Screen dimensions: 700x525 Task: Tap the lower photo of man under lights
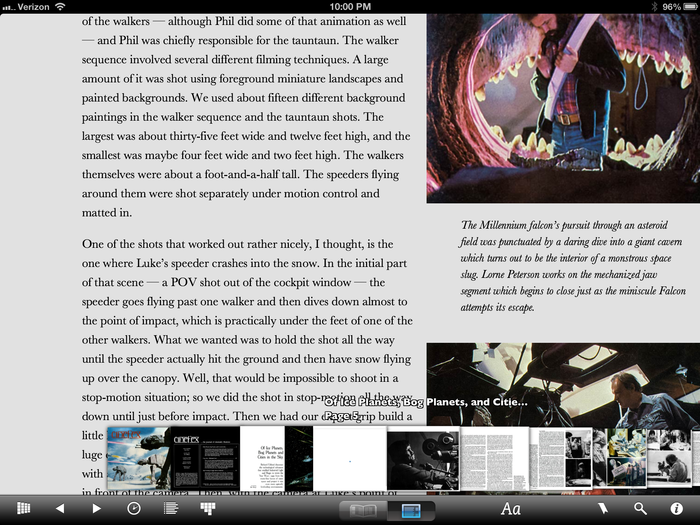tap(563, 385)
